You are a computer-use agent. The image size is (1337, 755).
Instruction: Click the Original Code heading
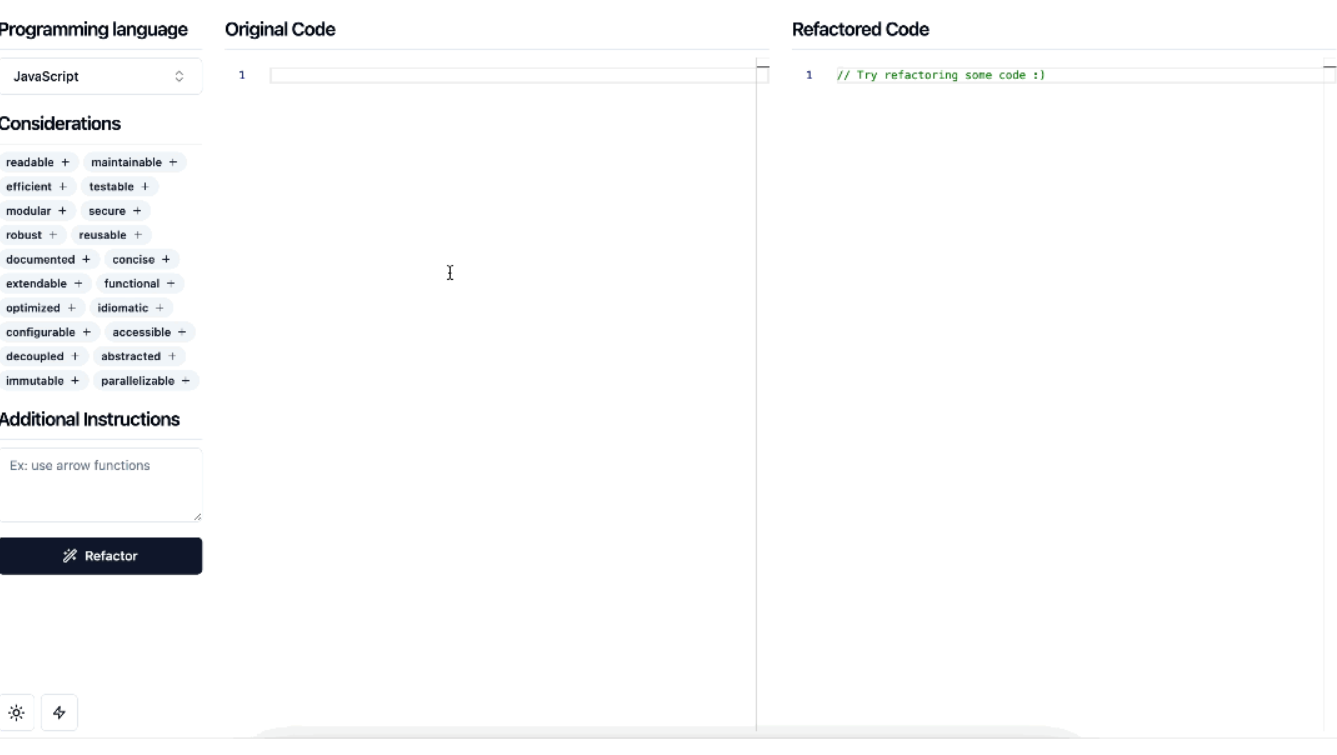(280, 30)
